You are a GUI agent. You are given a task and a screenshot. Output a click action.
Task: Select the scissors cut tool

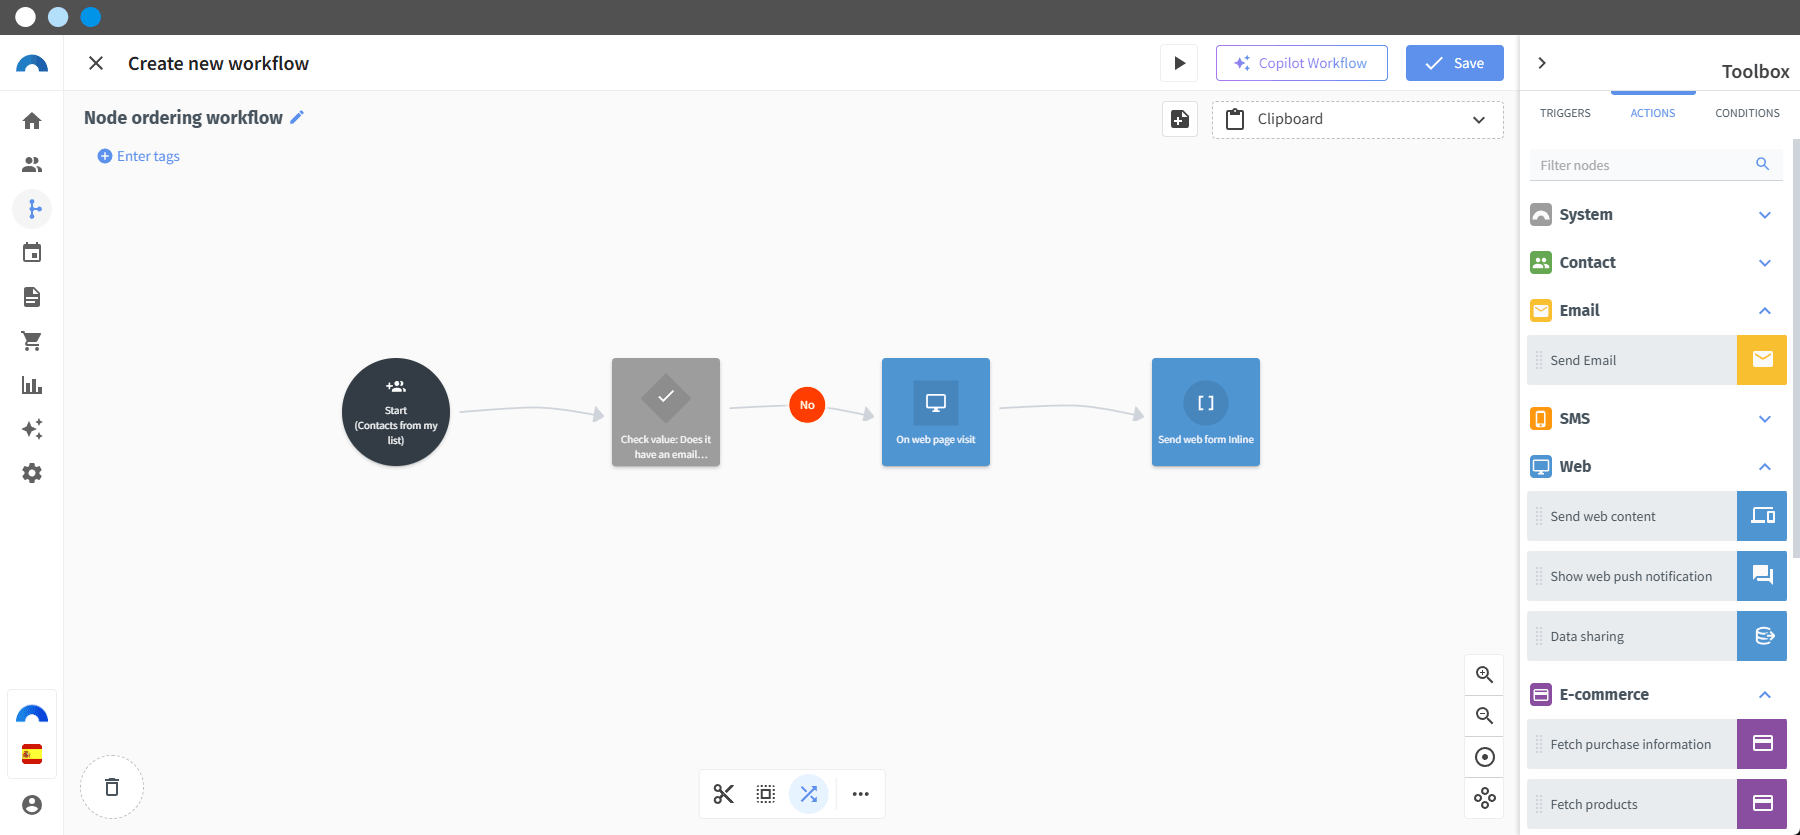[x=724, y=794]
